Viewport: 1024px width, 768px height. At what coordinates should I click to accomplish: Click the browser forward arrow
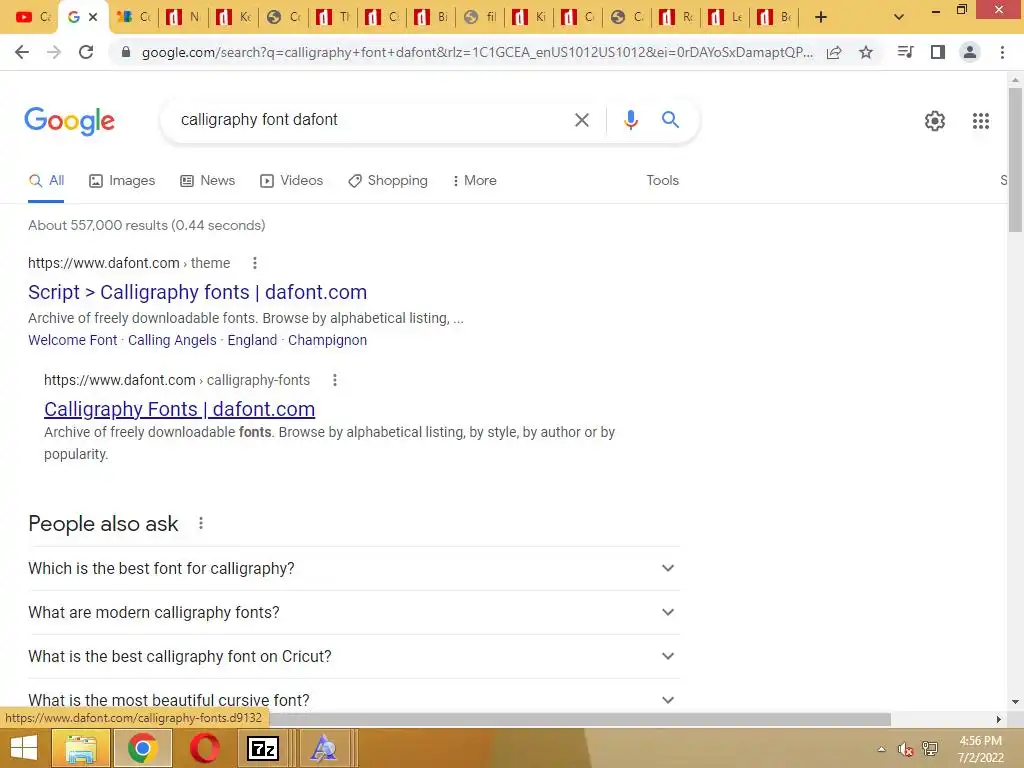click(x=54, y=52)
